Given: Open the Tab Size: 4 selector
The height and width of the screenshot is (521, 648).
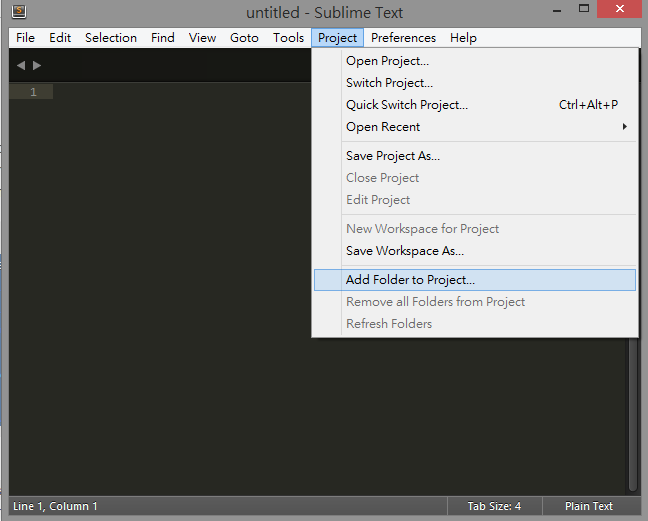Looking at the screenshot, I should [494, 506].
